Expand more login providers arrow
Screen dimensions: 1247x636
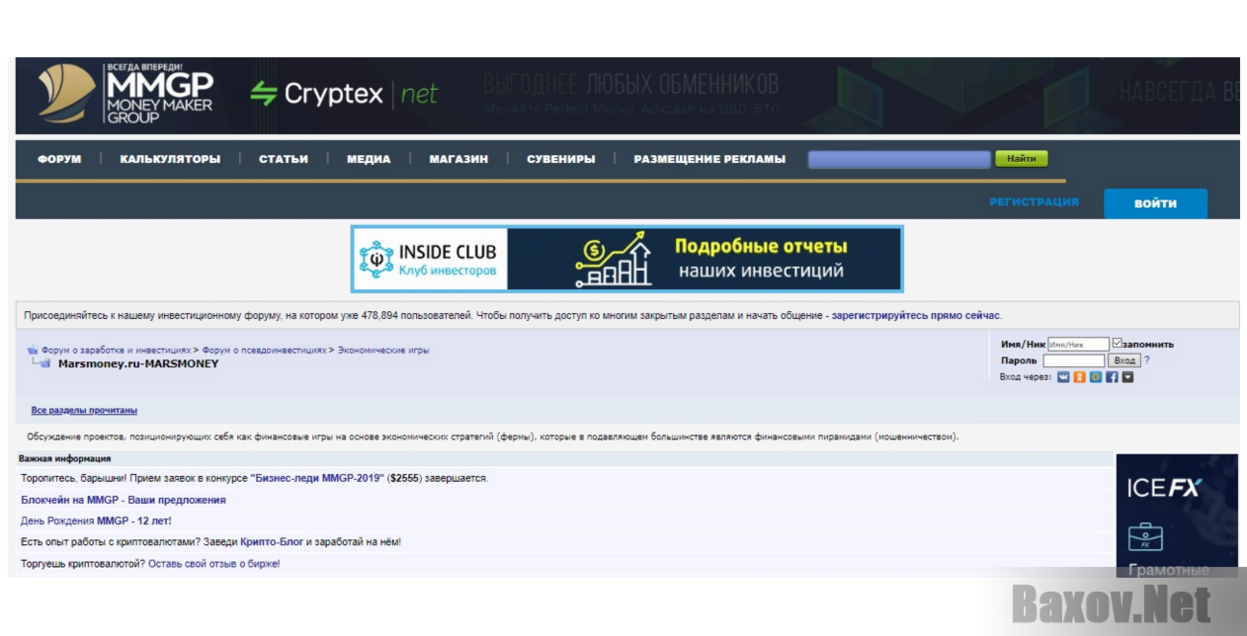coord(1128,377)
